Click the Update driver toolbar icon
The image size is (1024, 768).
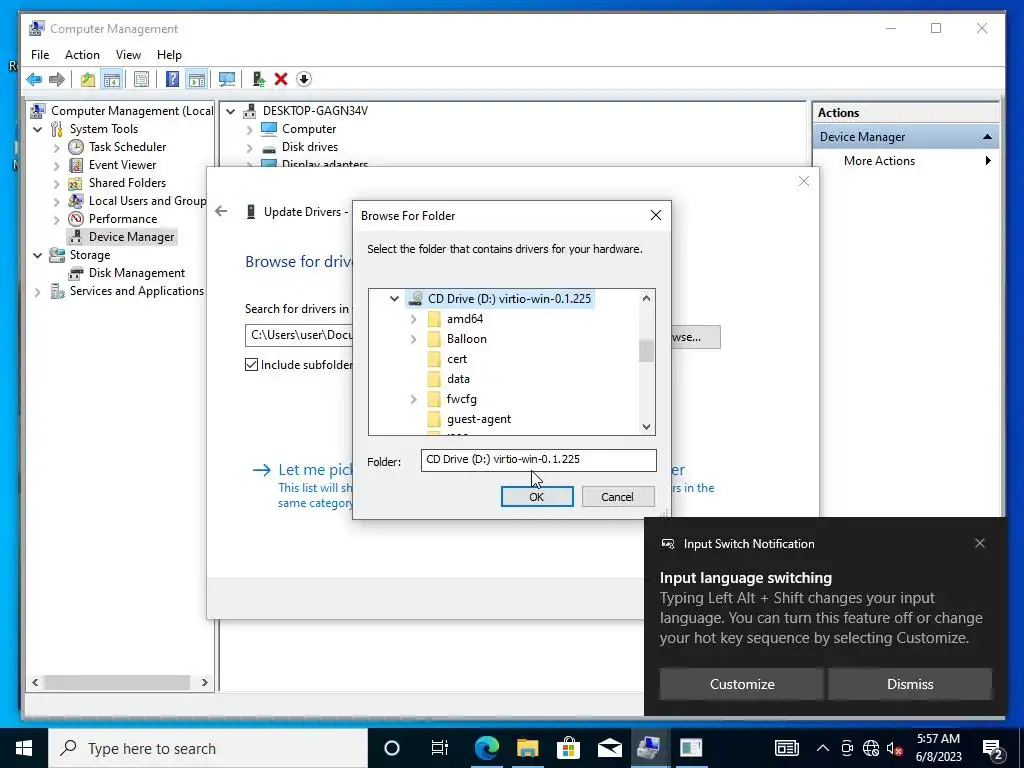(259, 80)
